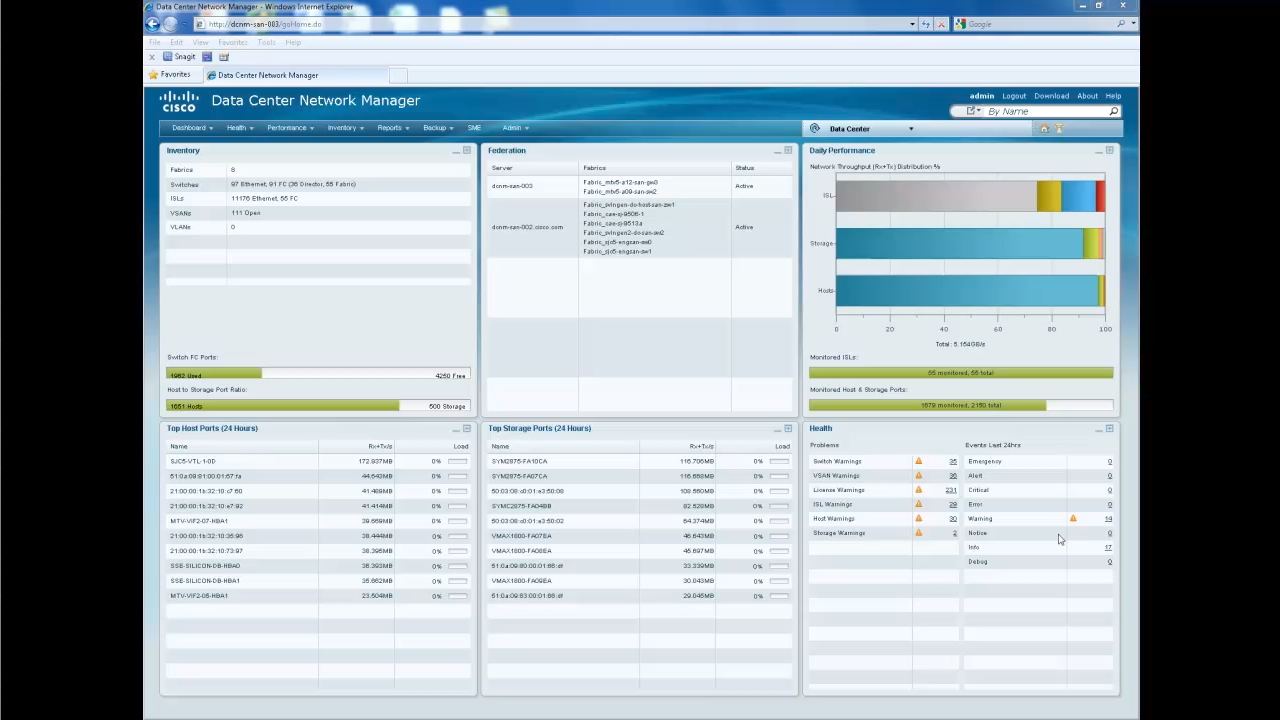Image resolution: width=1280 pixels, height=720 pixels.
Task: Maximize the Daily Performance dashlet
Action: point(1110,151)
